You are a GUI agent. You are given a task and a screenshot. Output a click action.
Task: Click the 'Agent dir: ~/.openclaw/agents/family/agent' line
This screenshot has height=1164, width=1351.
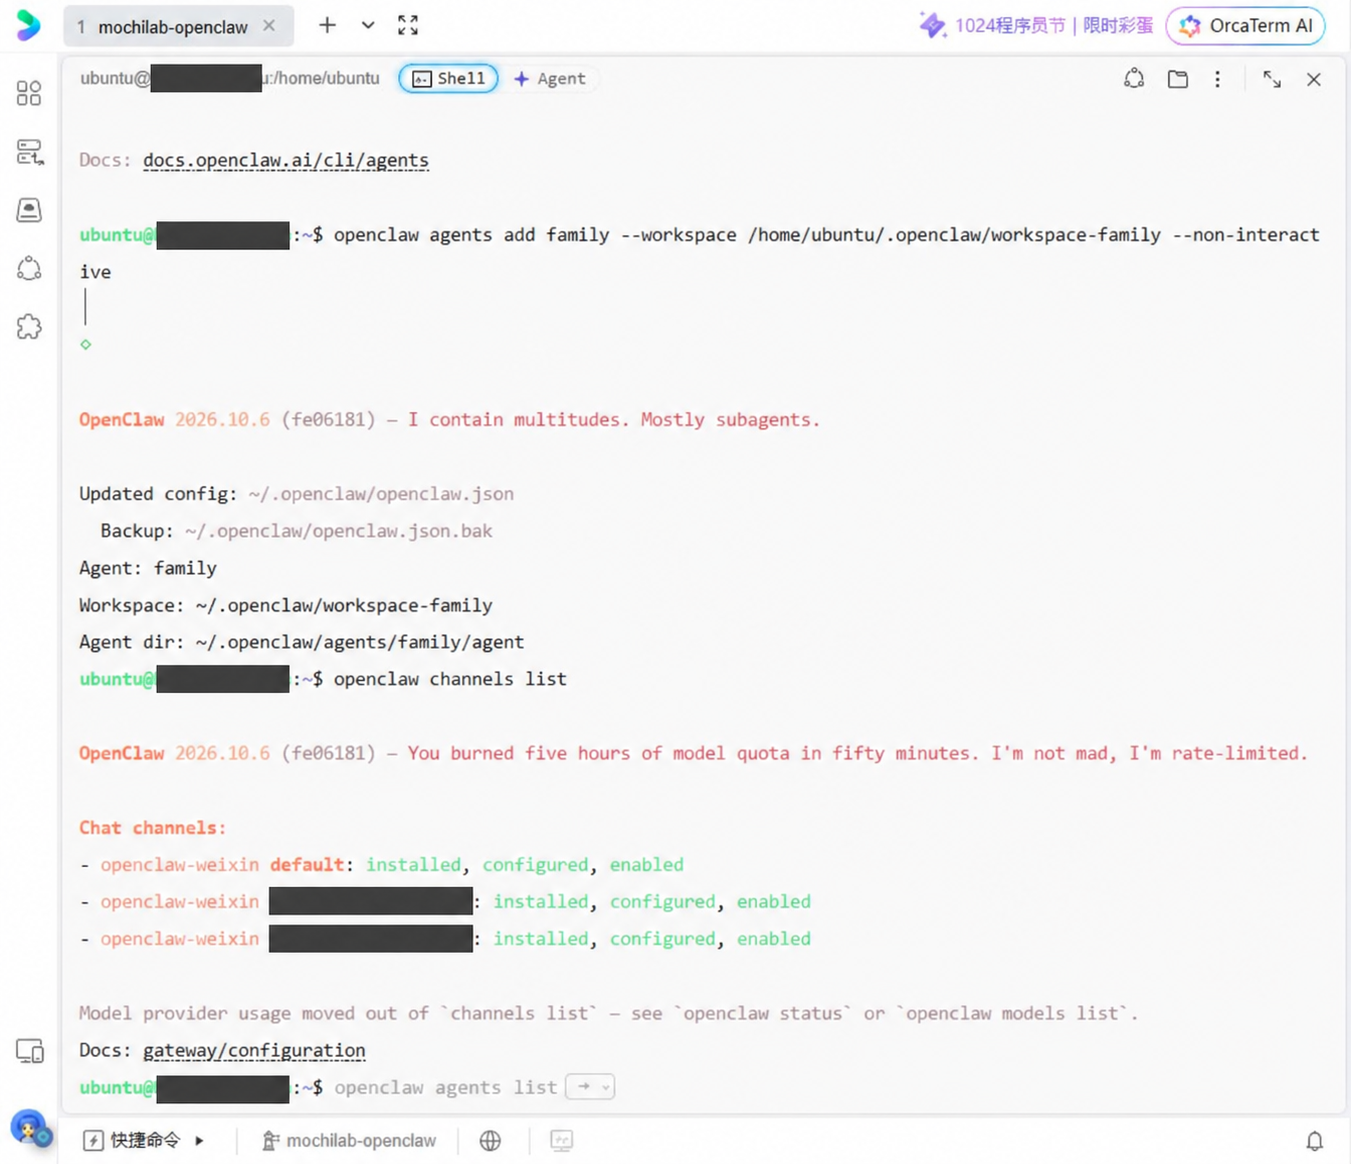click(301, 642)
